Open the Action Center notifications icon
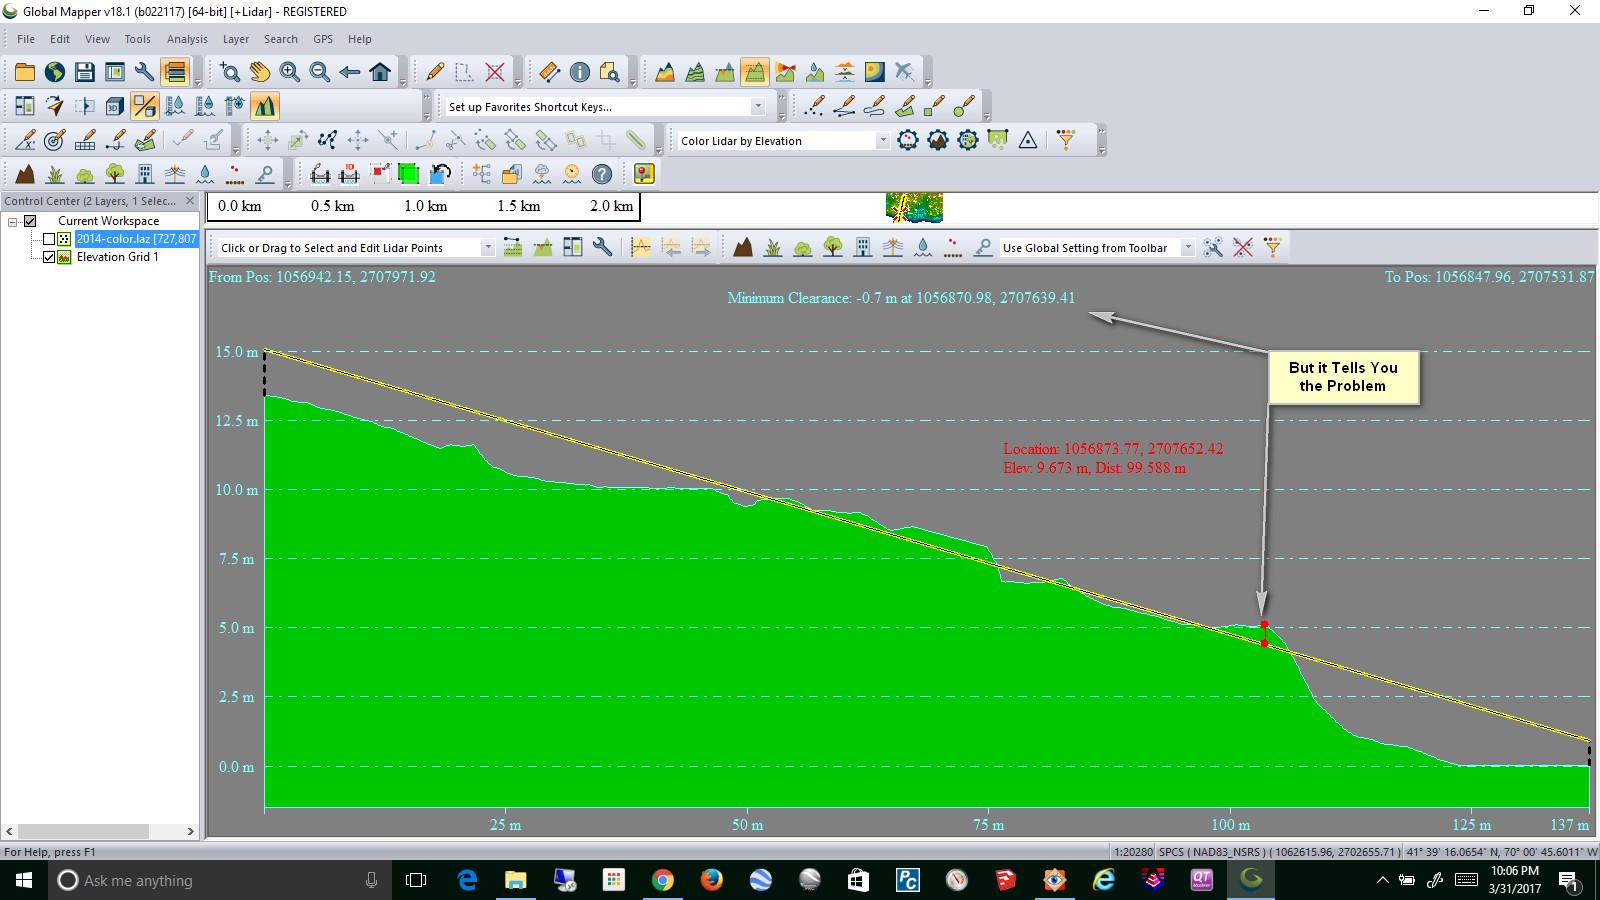The image size is (1600, 900). coord(1569,880)
